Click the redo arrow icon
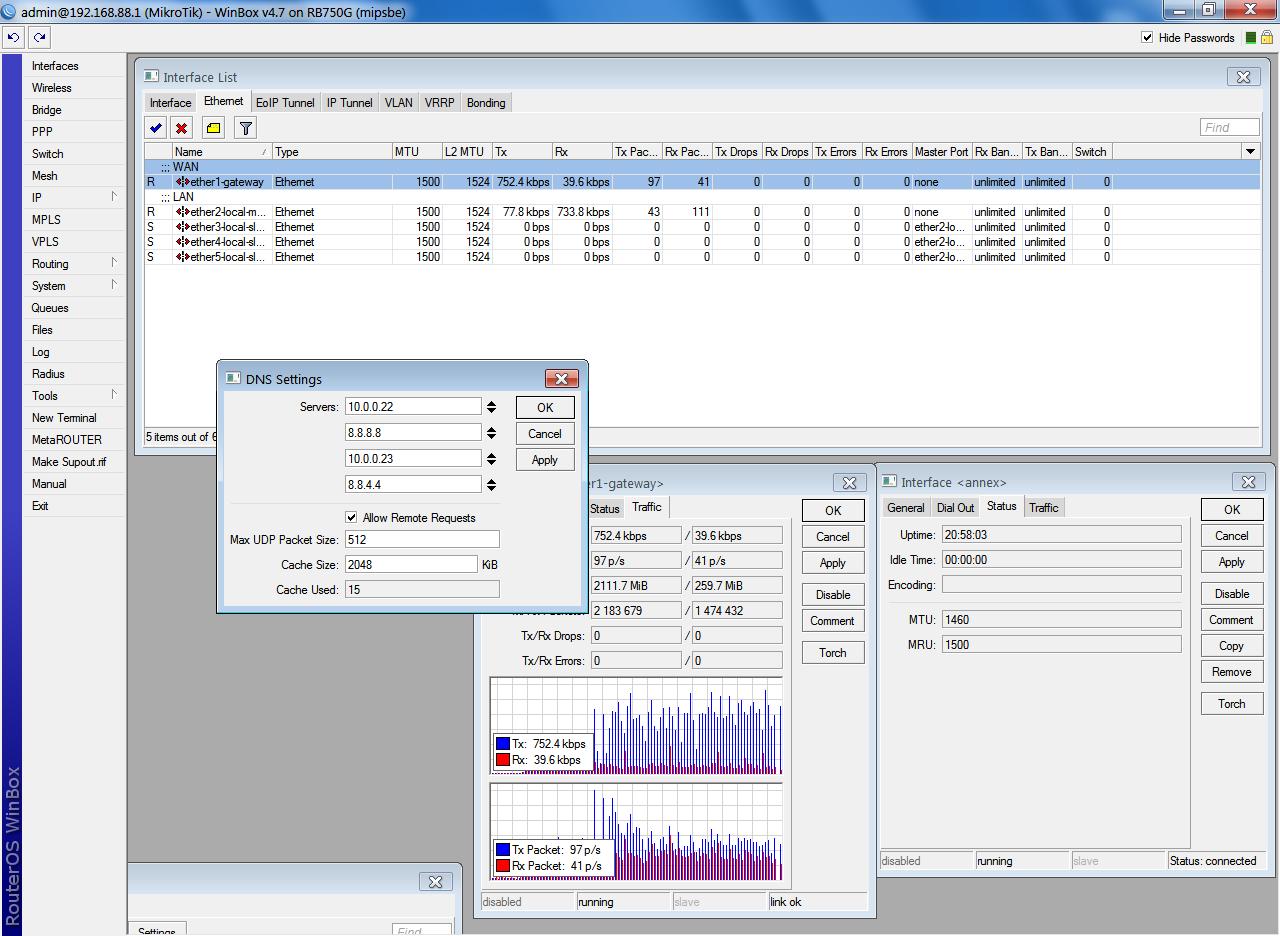 click(39, 37)
